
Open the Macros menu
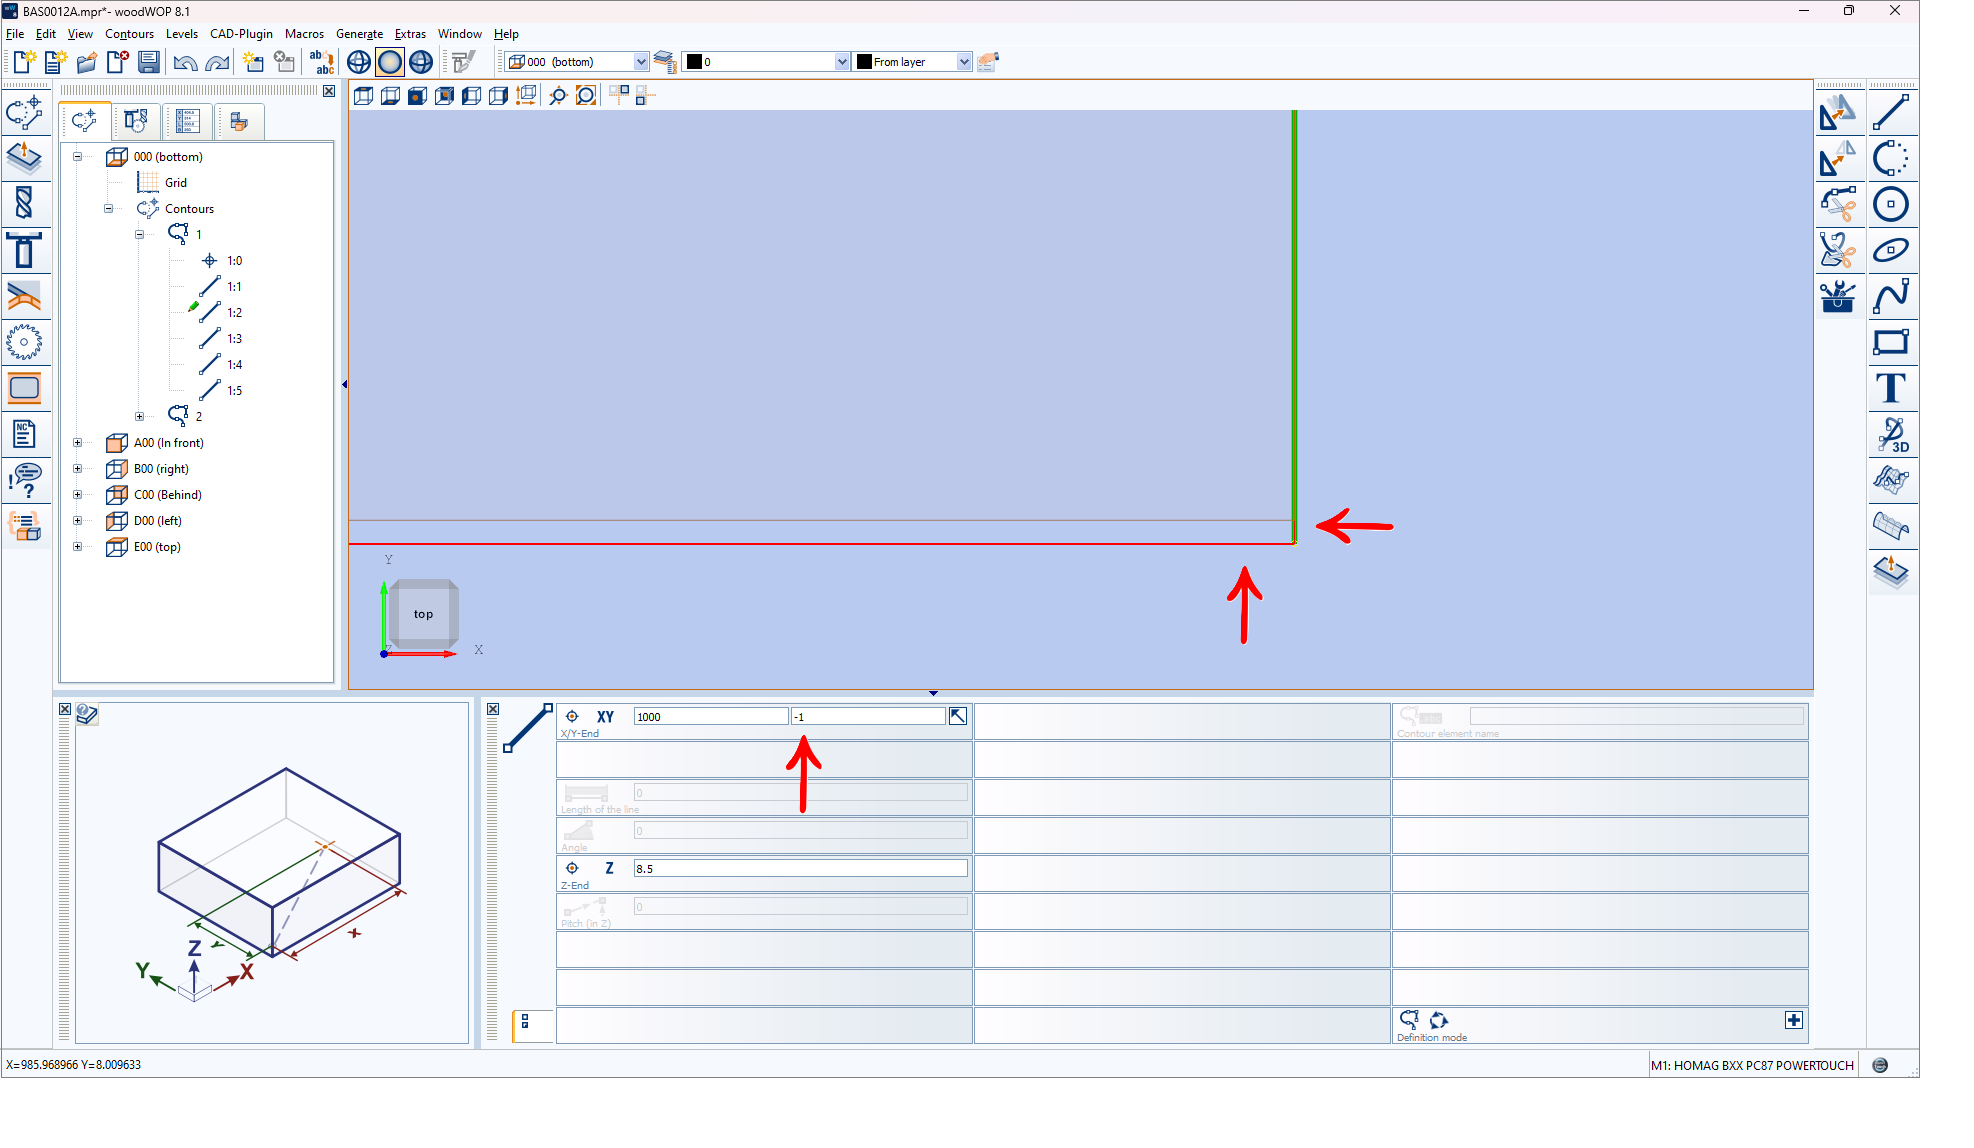[x=304, y=34]
